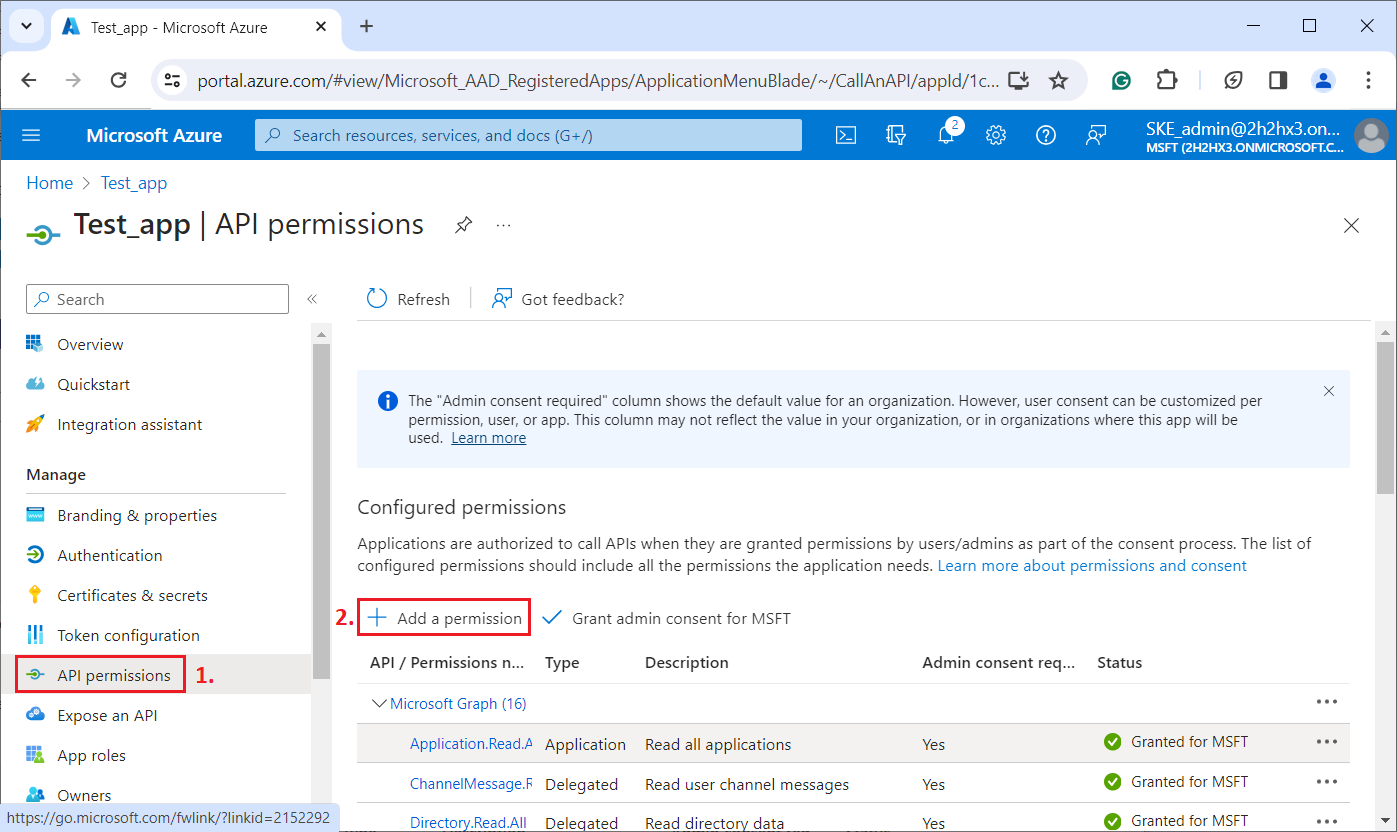Open the Learn more link in banner

coord(488,438)
